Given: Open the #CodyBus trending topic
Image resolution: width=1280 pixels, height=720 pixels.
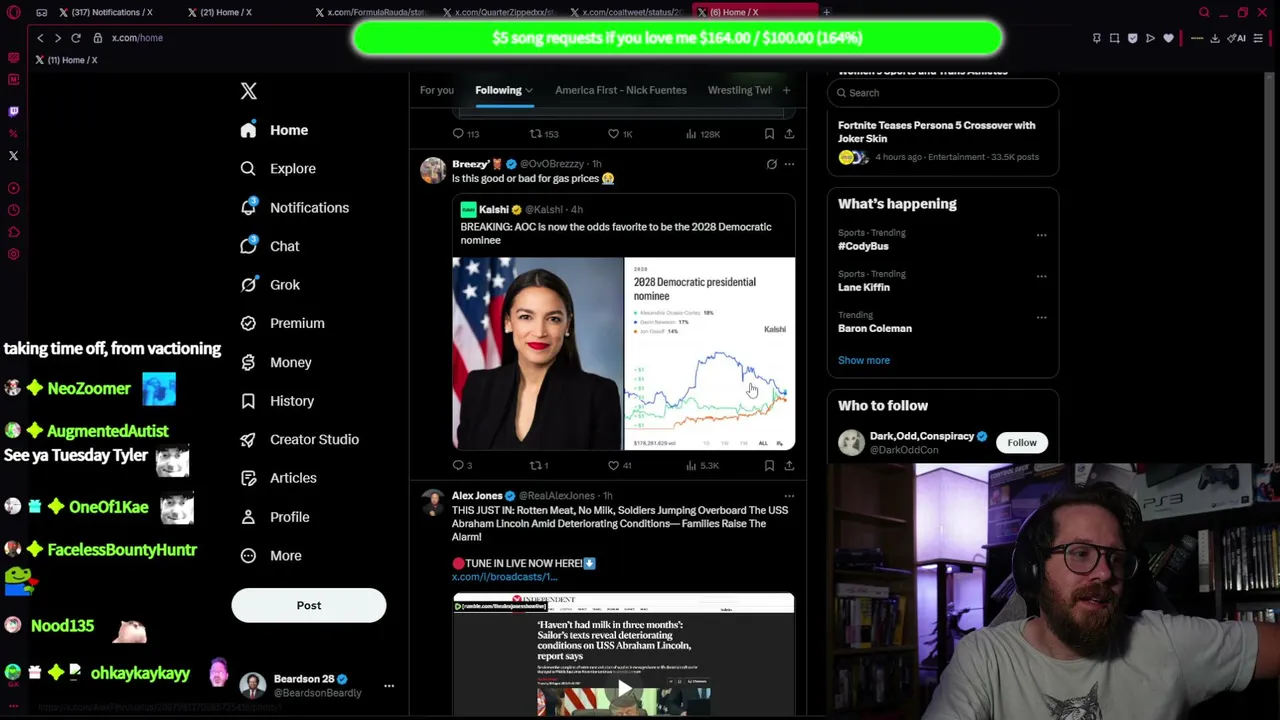Looking at the screenshot, I should coord(863,246).
